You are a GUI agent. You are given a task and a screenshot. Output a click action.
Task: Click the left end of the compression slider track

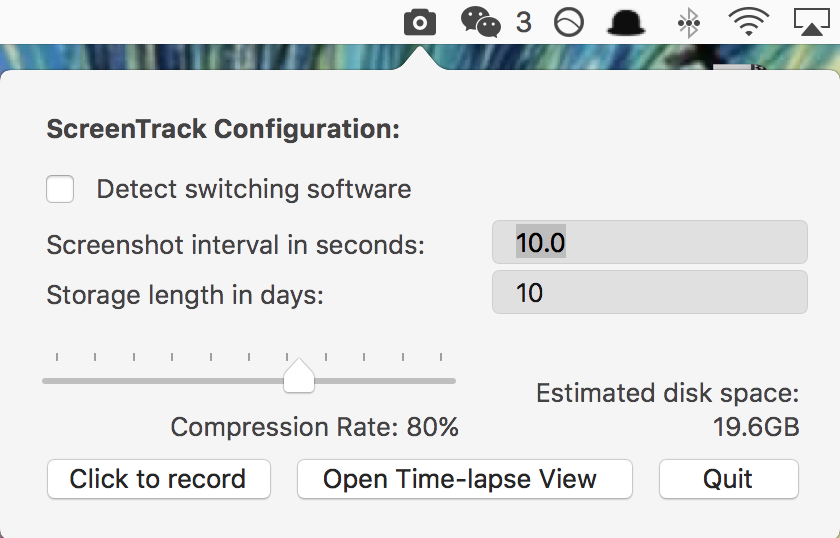[47, 381]
